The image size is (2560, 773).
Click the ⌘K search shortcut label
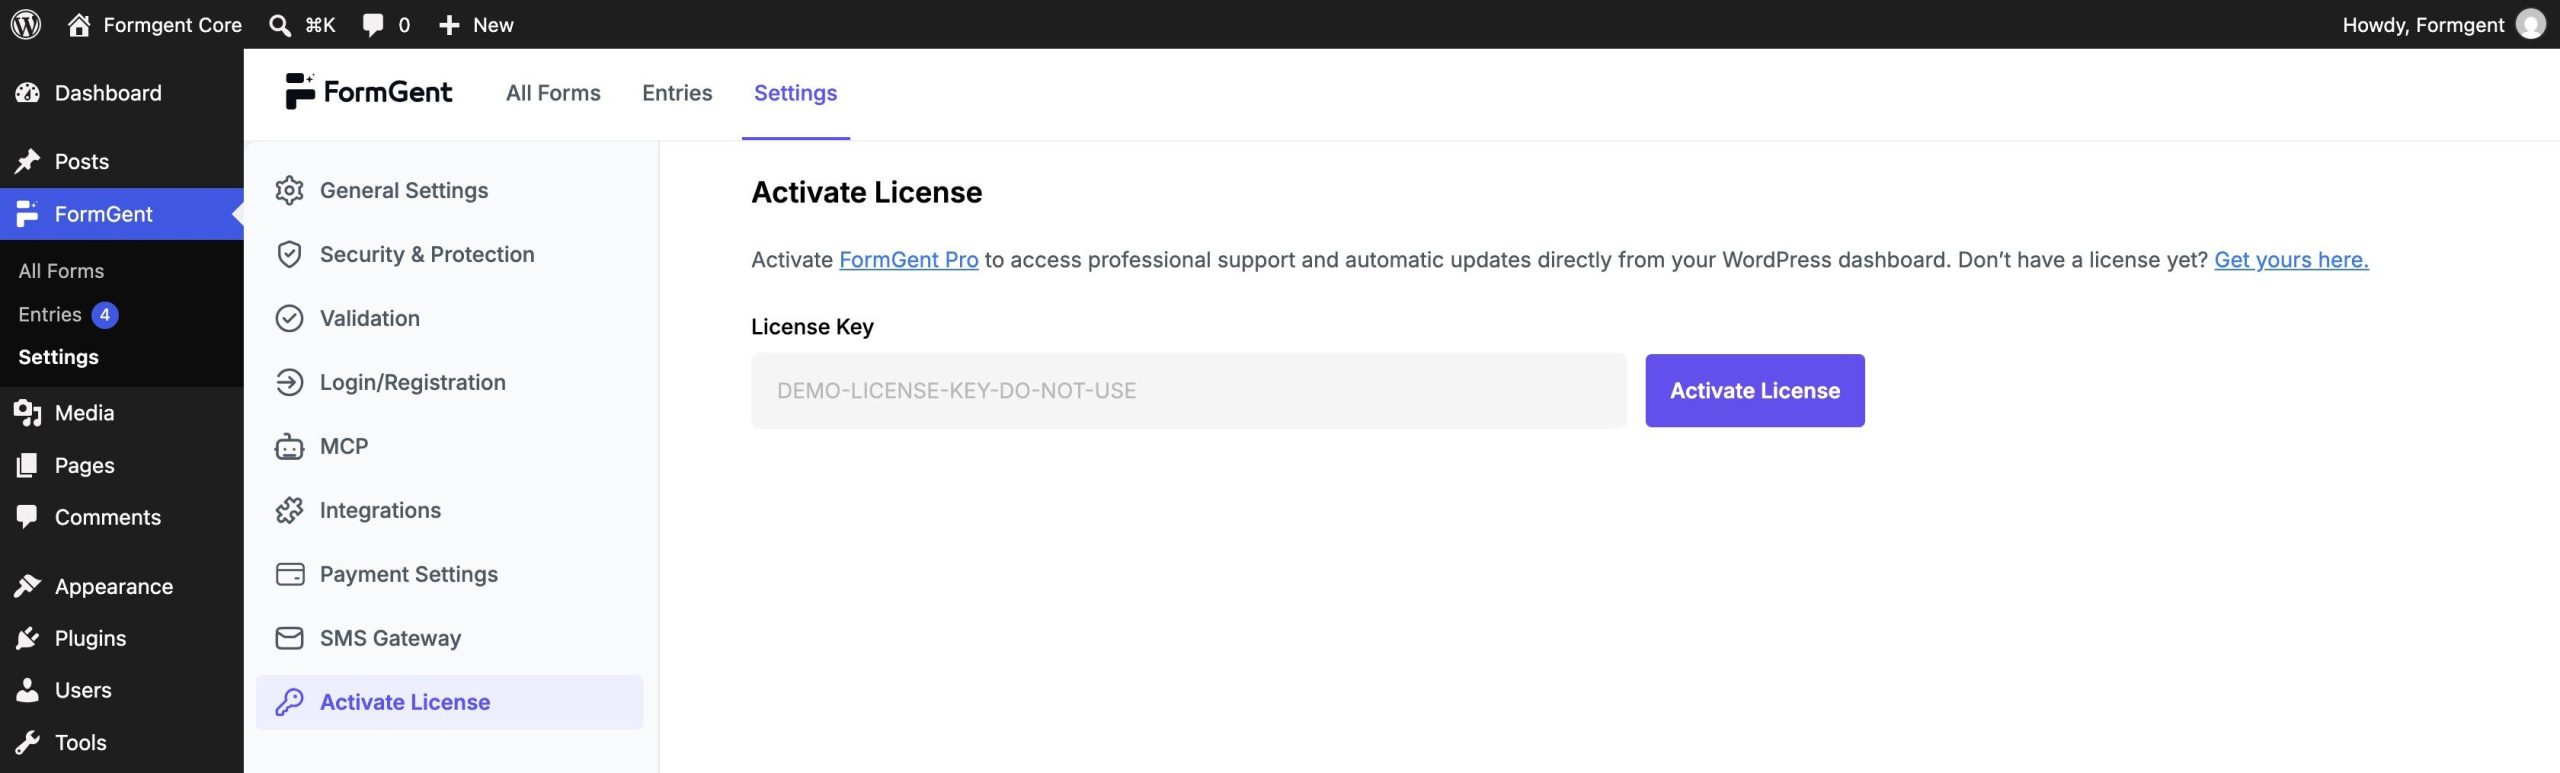320,25
